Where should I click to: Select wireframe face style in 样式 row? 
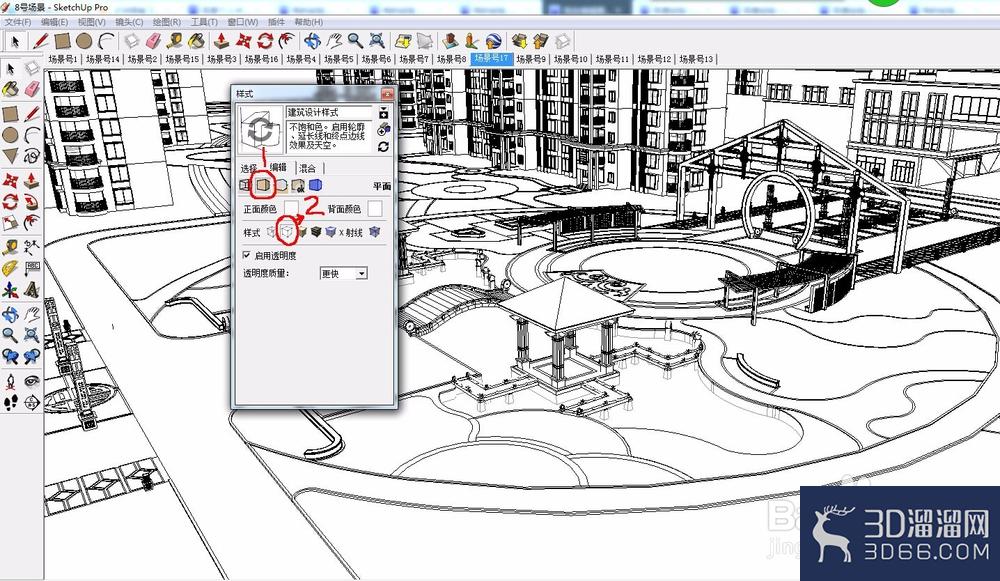point(271,232)
